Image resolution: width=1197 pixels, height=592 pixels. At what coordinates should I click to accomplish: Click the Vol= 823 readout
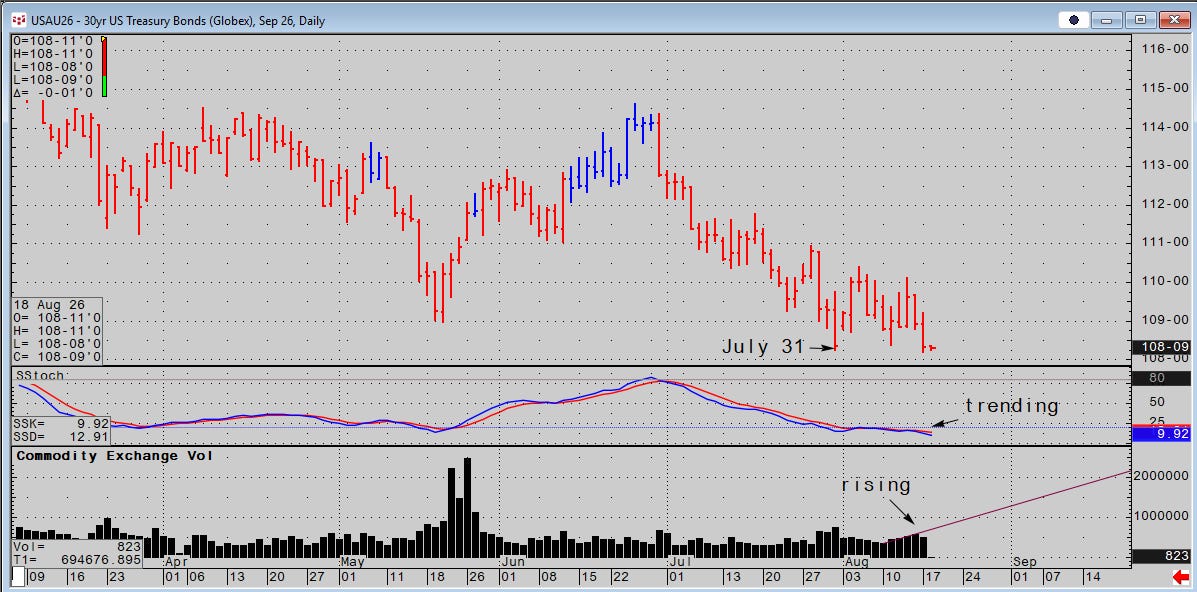pyautogui.click(x=77, y=547)
